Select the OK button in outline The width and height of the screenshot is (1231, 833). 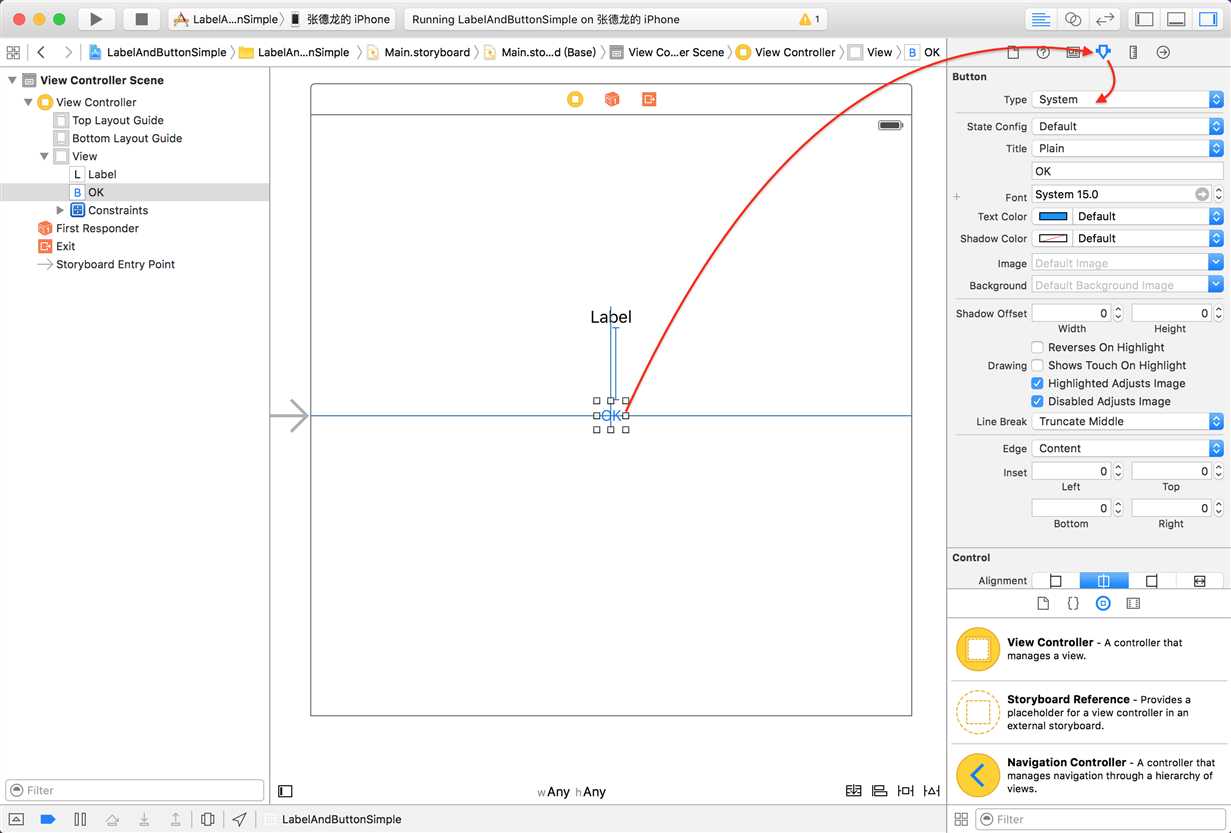(x=95, y=192)
